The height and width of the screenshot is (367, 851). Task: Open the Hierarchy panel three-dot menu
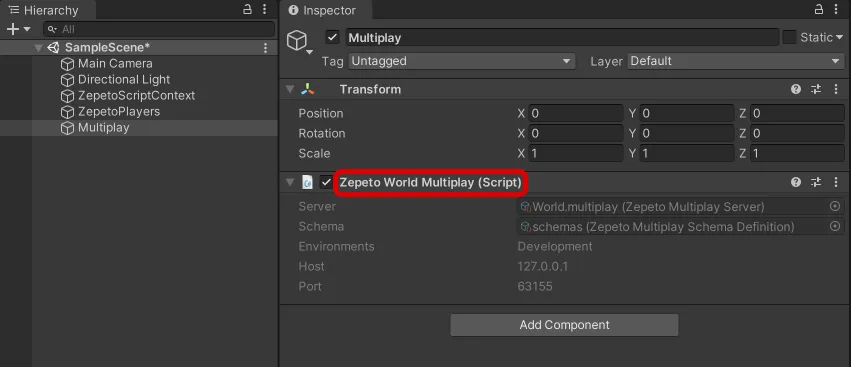[264, 9]
